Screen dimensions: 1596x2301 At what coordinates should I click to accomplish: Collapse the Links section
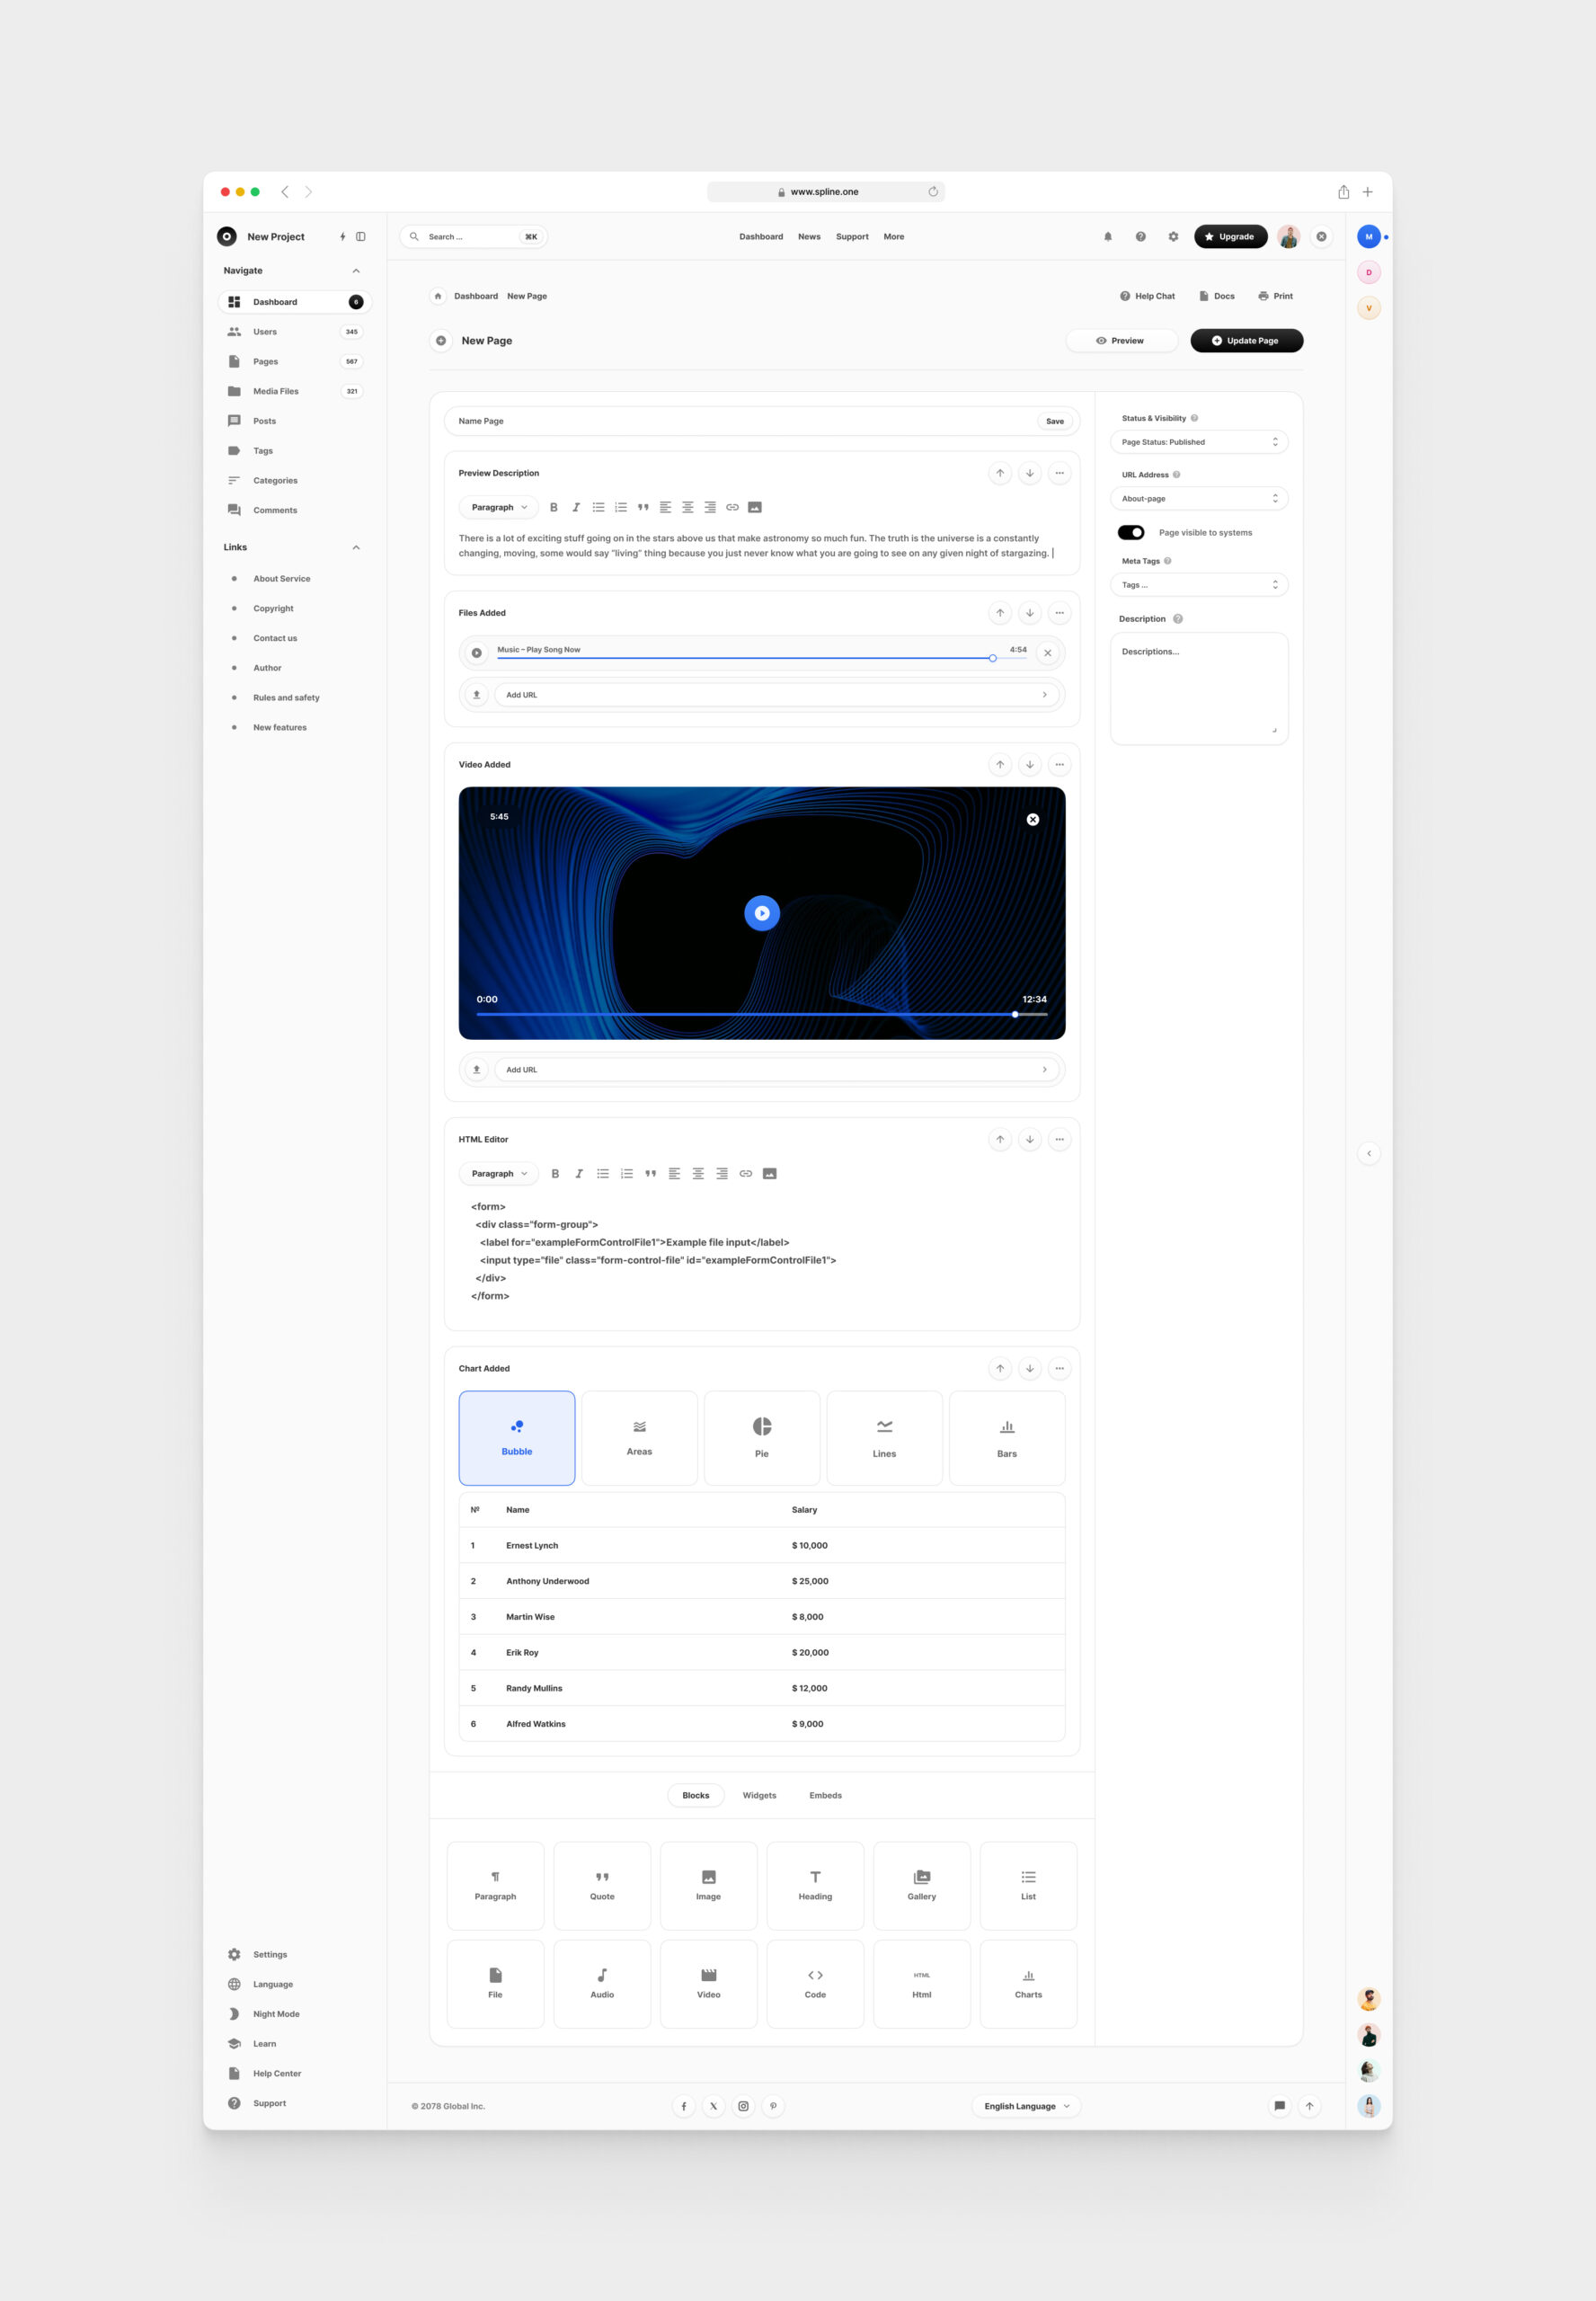tap(356, 548)
